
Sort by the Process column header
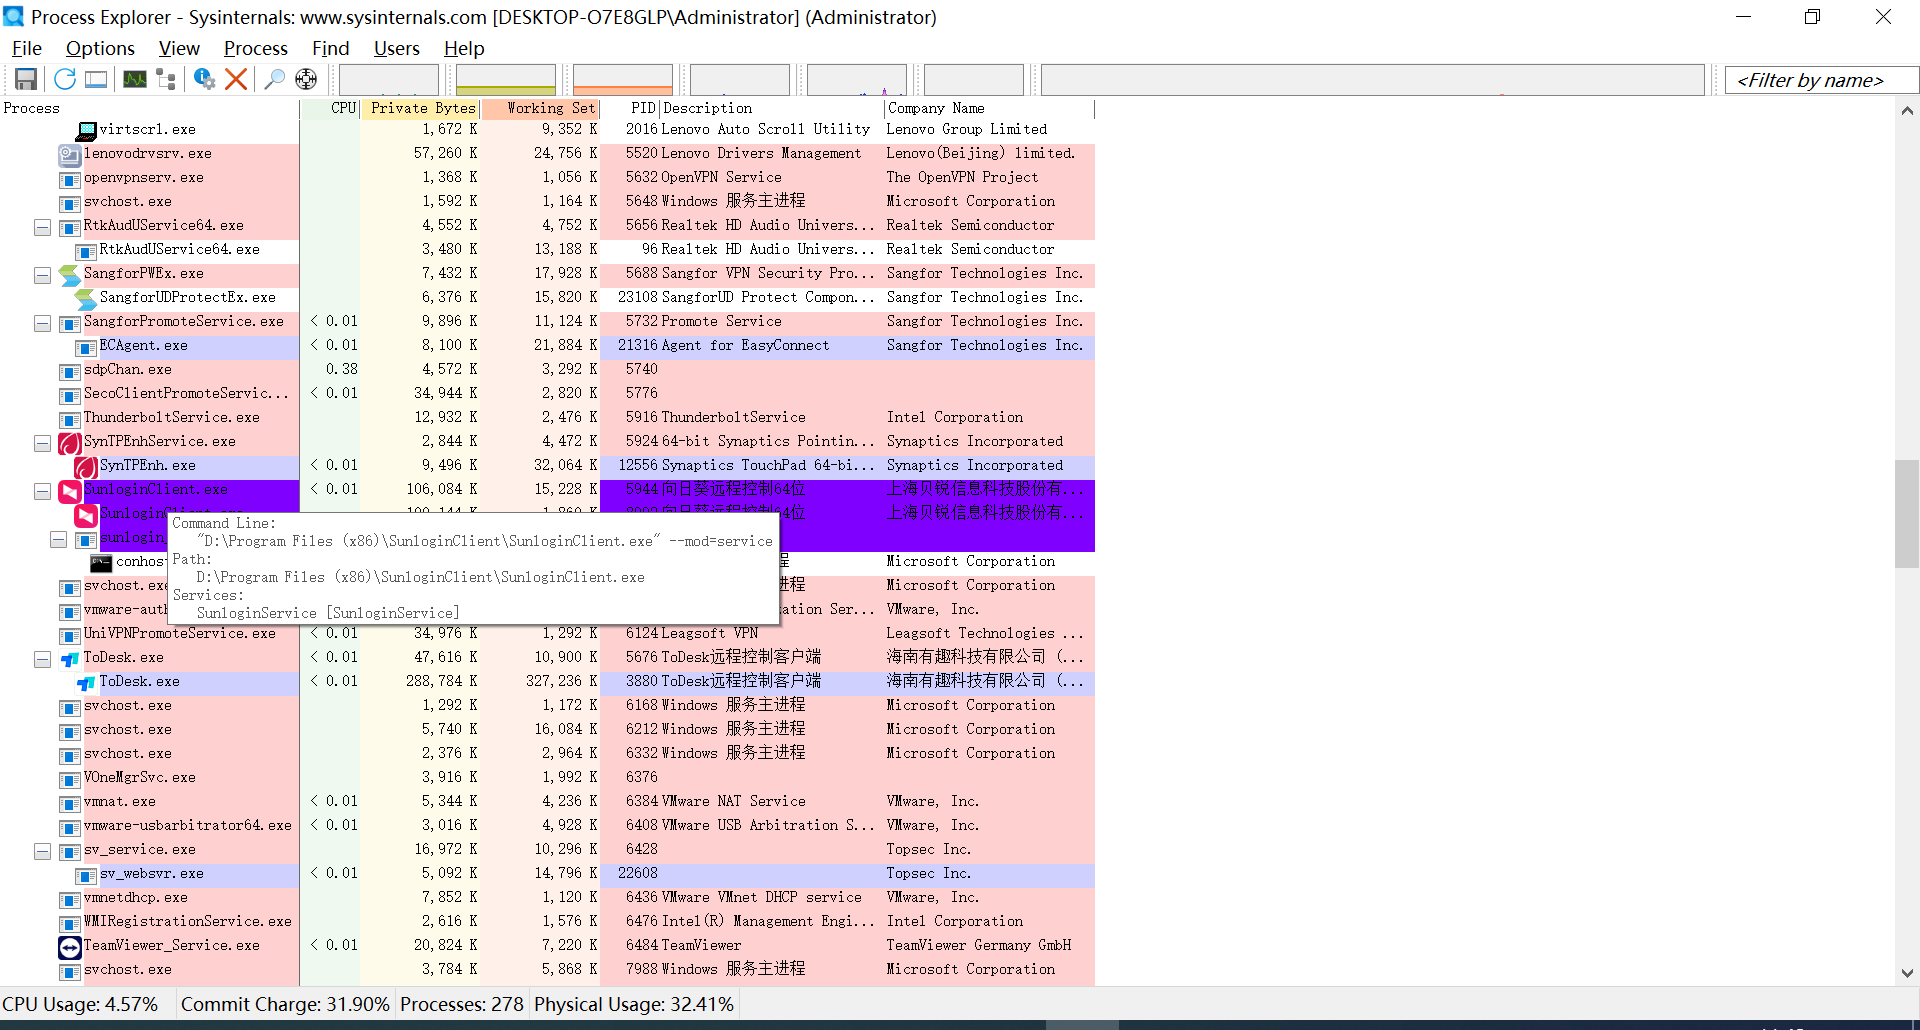coord(150,108)
